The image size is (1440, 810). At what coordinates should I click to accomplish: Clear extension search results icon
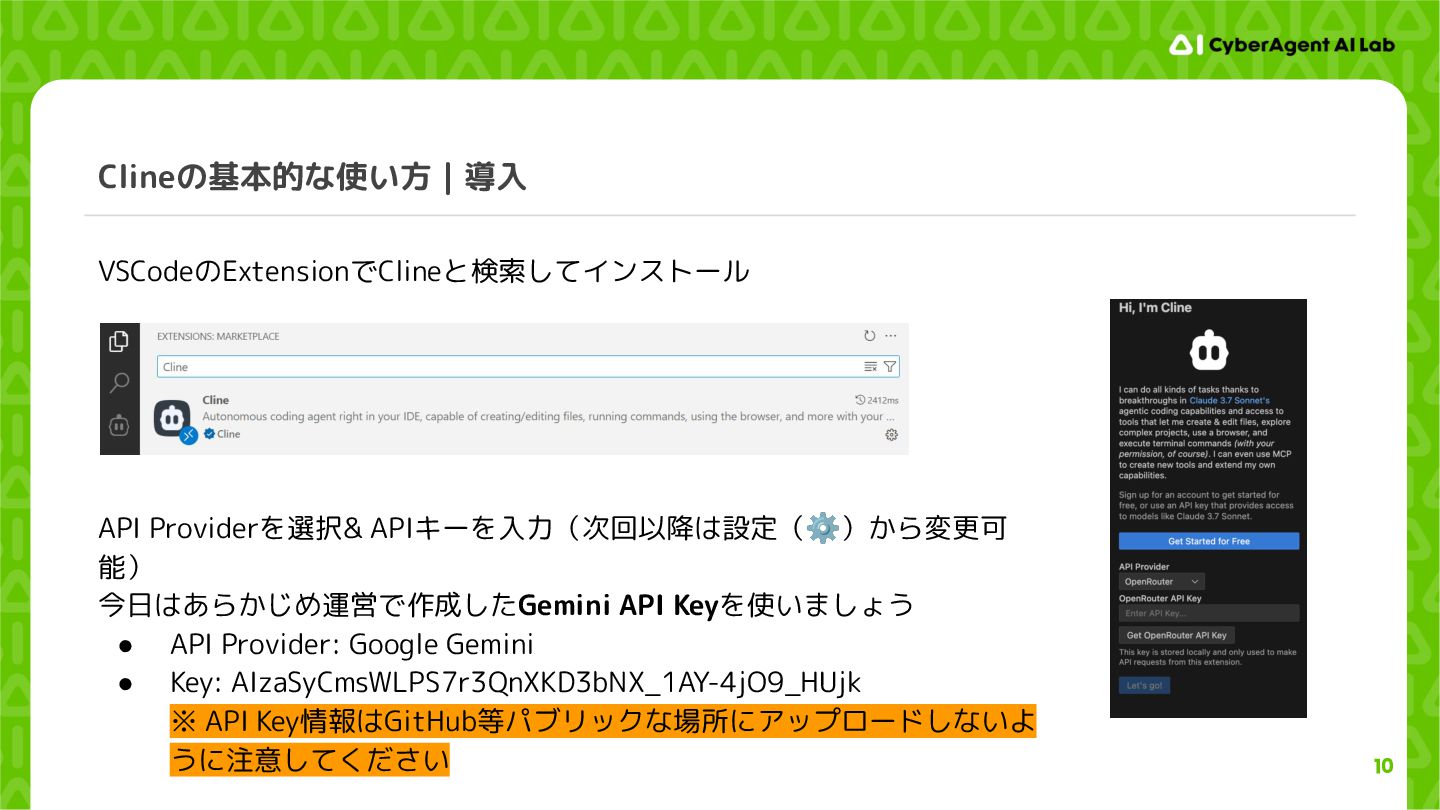pyautogui.click(x=870, y=367)
